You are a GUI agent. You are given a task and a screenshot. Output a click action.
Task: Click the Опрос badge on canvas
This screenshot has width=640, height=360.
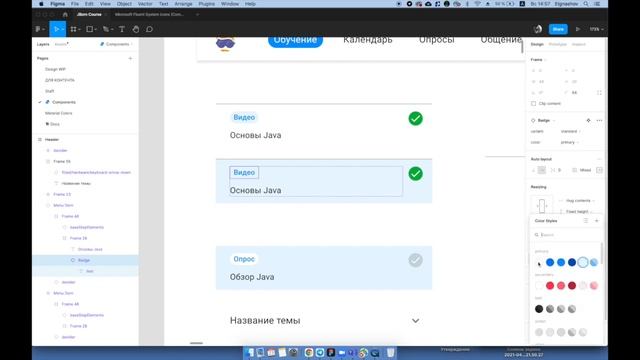pyautogui.click(x=244, y=259)
